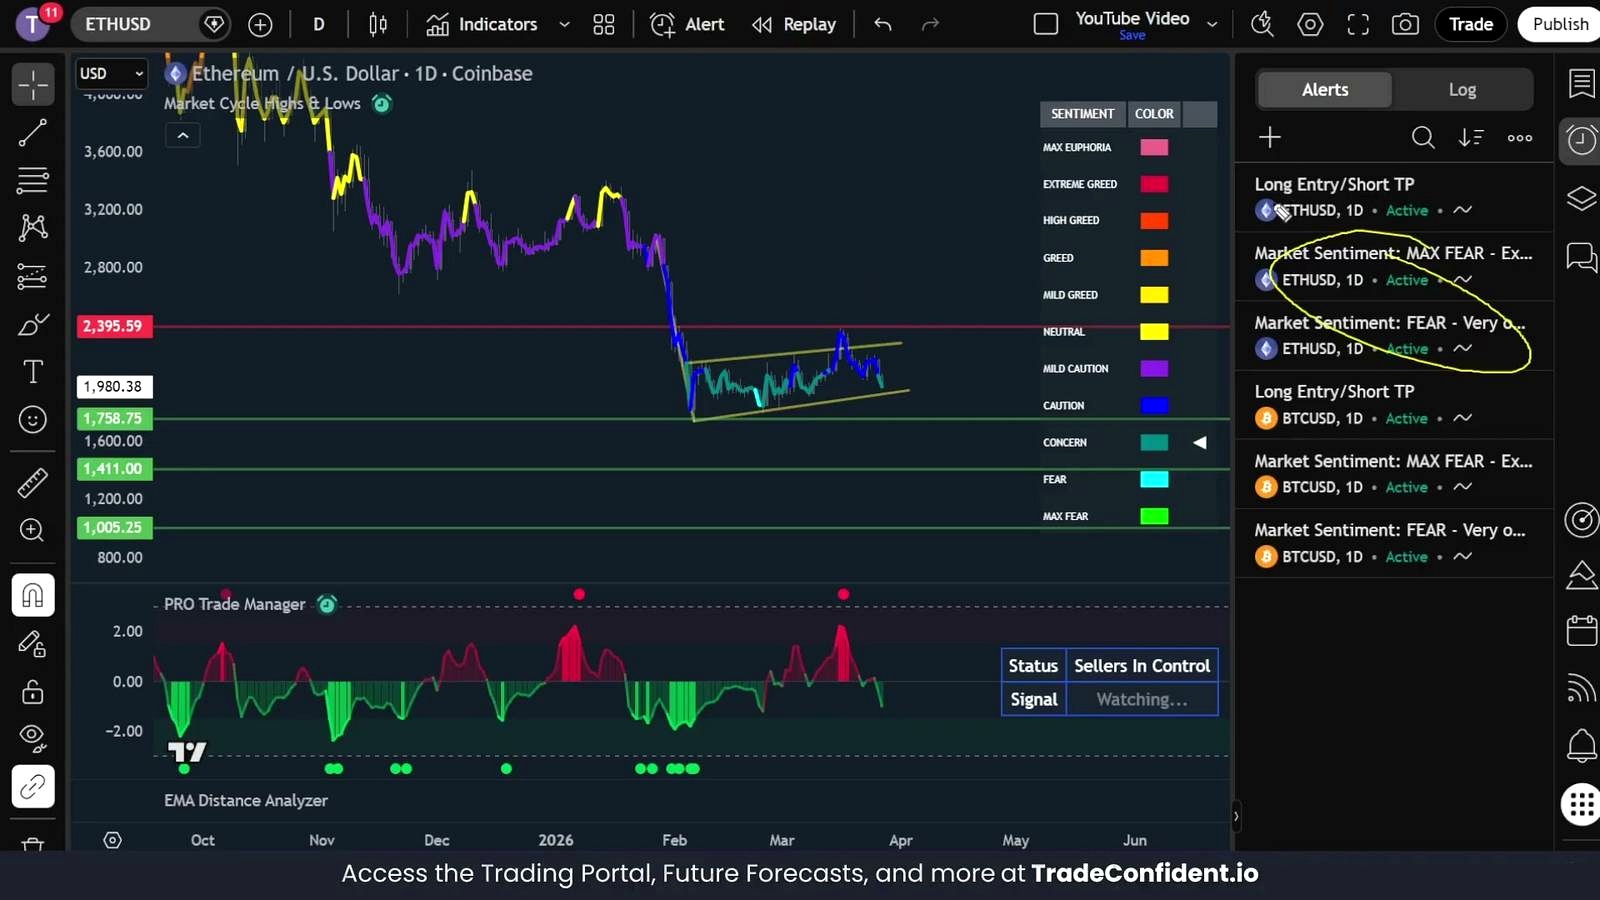This screenshot has height=900, width=1600.
Task: Add a compare symbol with the plus icon
Action: [x=260, y=24]
